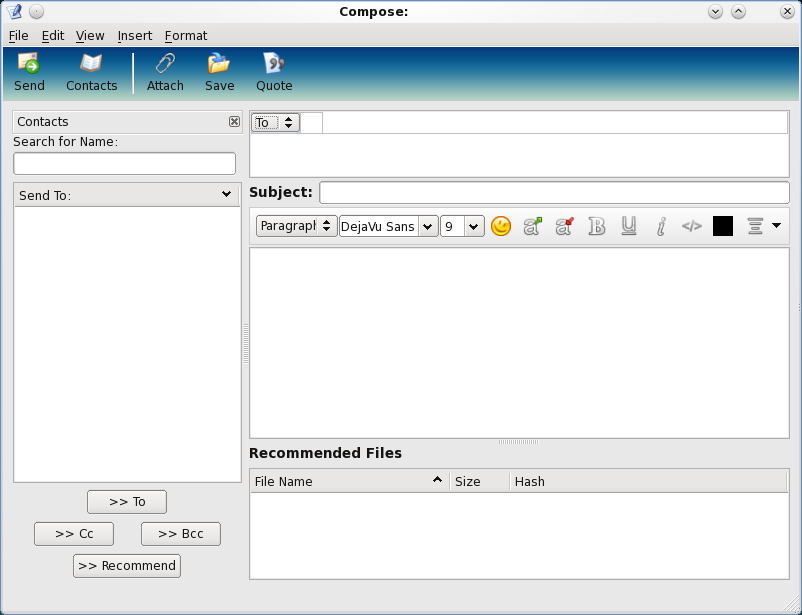Viewport: 802px width, 615px height.
Task: Click the round button beside the title icon
Action: pos(36,11)
